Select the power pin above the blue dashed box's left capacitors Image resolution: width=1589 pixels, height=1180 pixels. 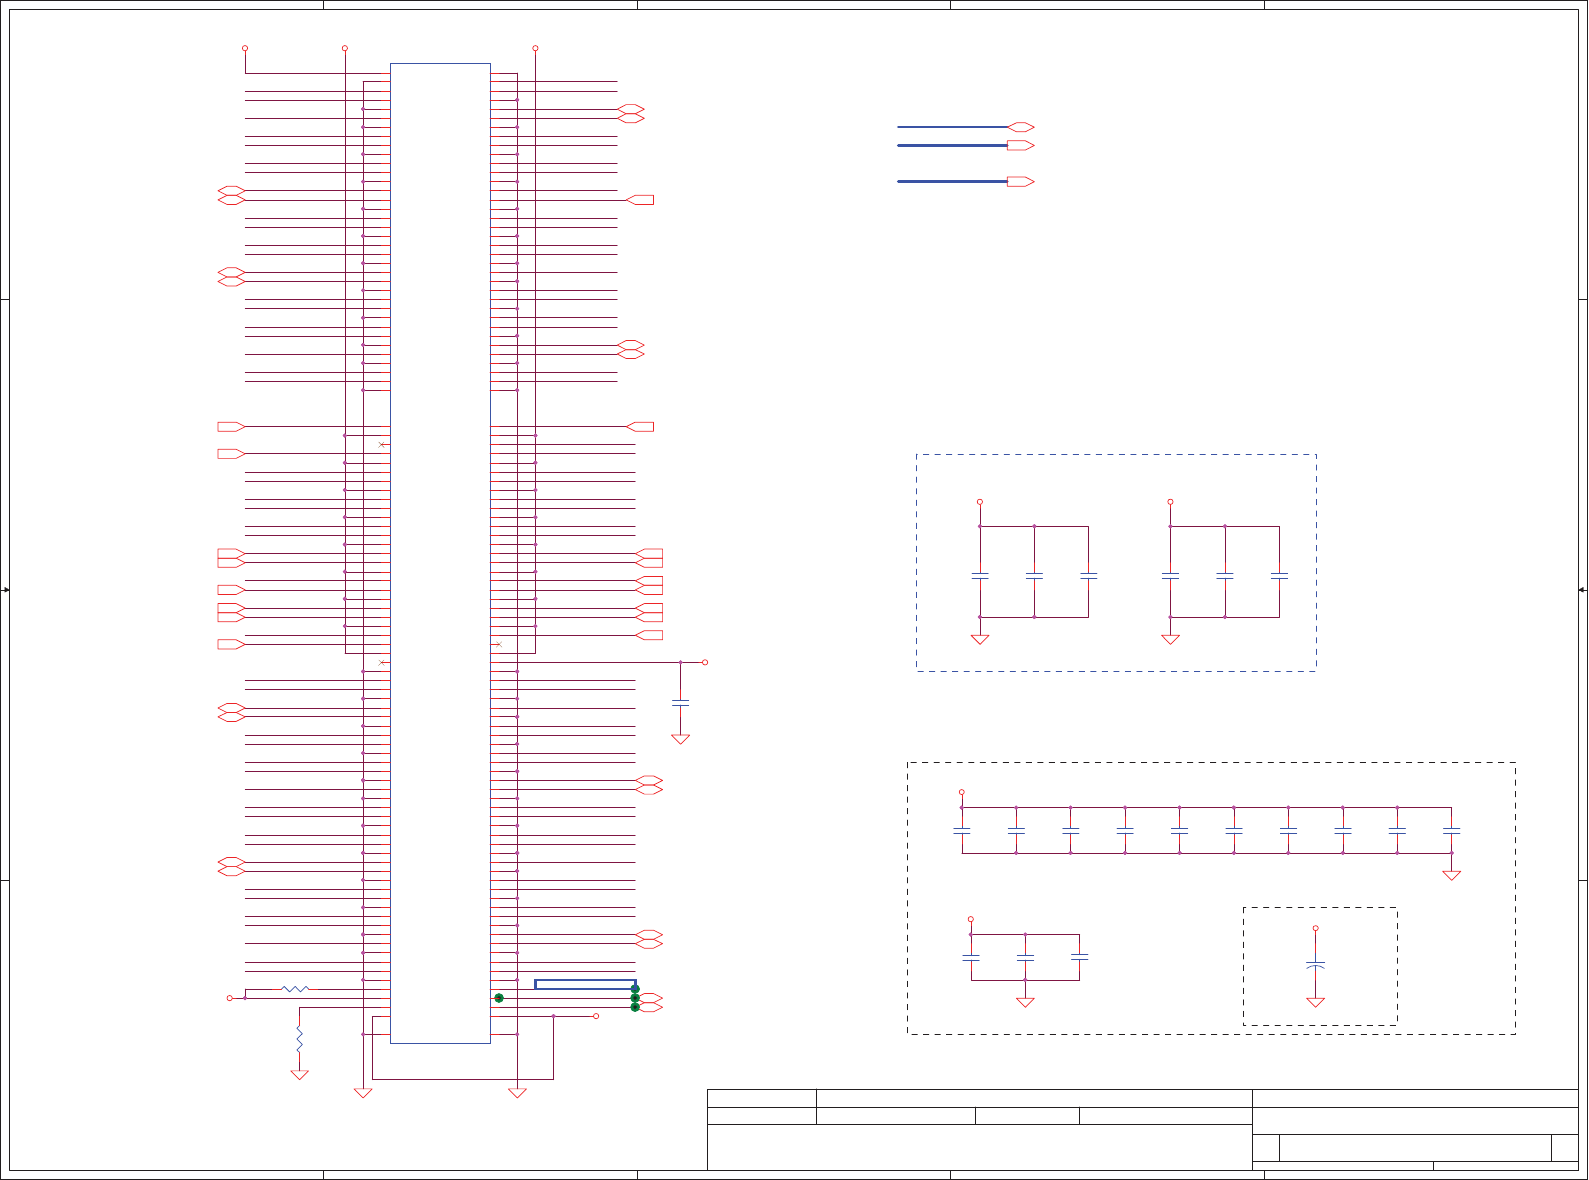click(980, 502)
